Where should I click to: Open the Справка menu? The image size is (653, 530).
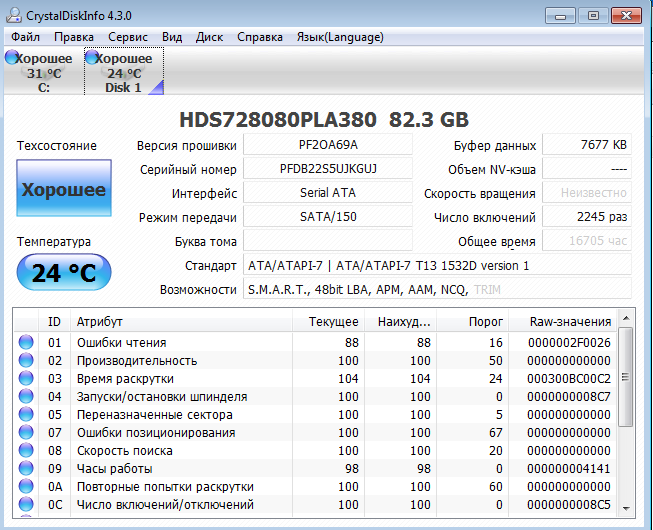pos(260,37)
